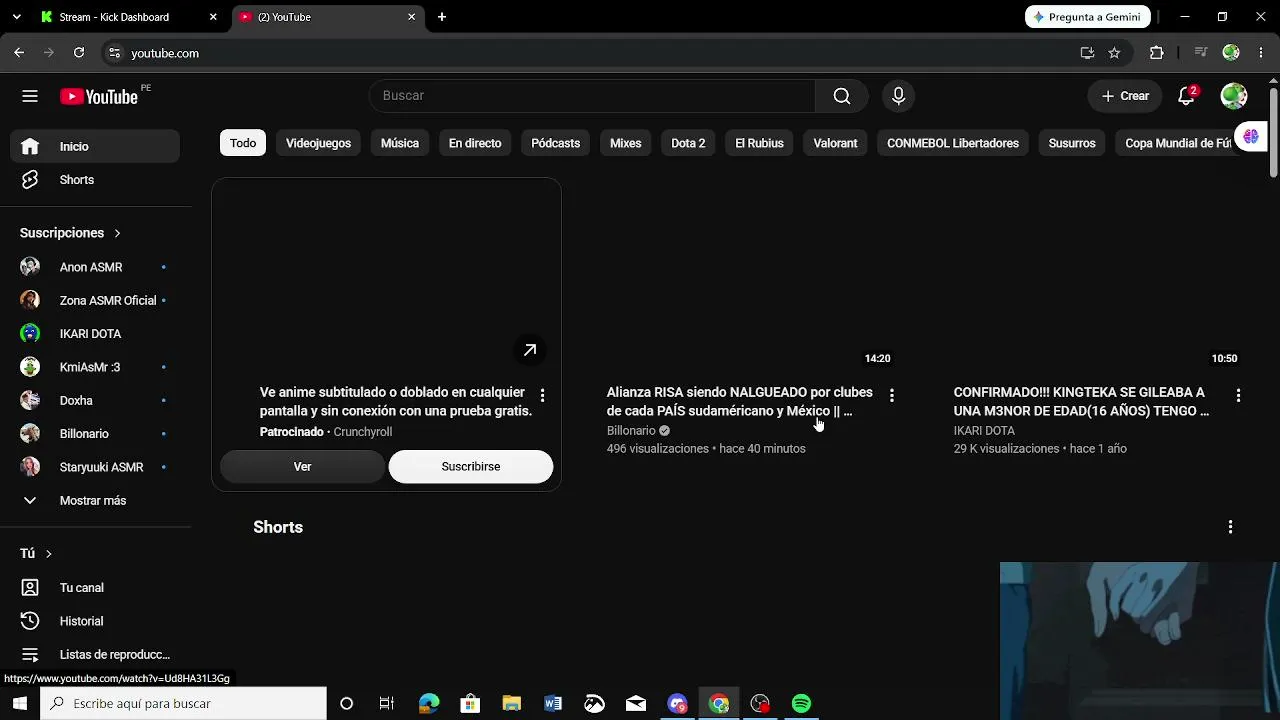Click the page vertical scrollbar
1280x720 pixels.
coord(1273,134)
